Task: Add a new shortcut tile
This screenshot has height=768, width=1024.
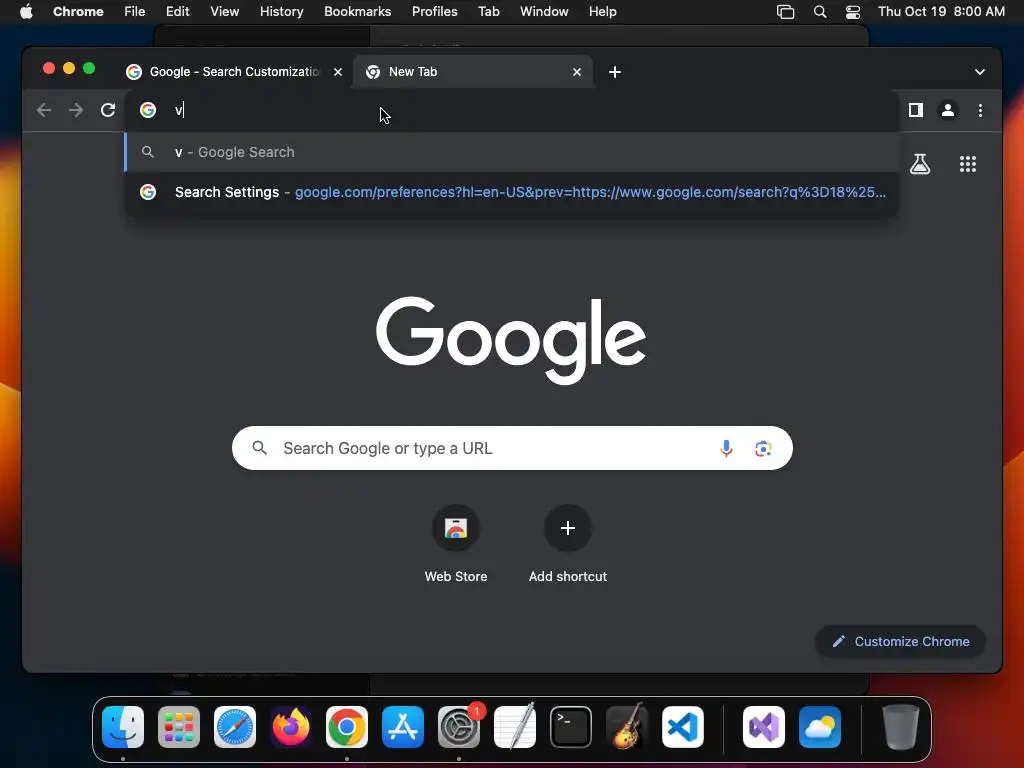Action: [x=568, y=544]
